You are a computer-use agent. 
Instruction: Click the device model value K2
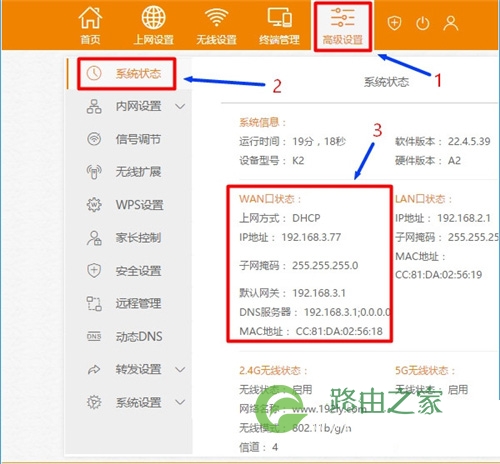pos(298,161)
